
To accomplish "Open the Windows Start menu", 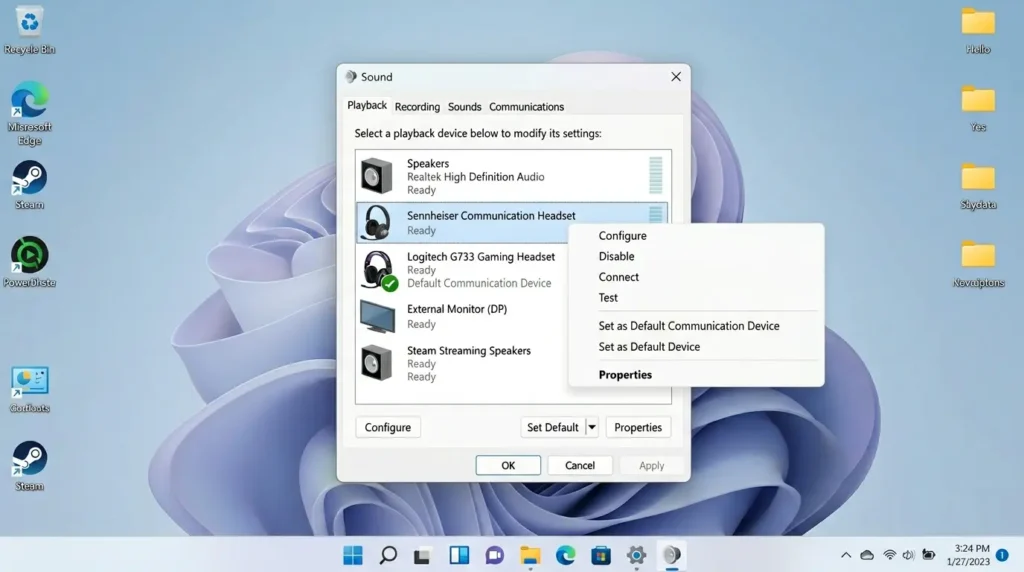I will tap(353, 555).
